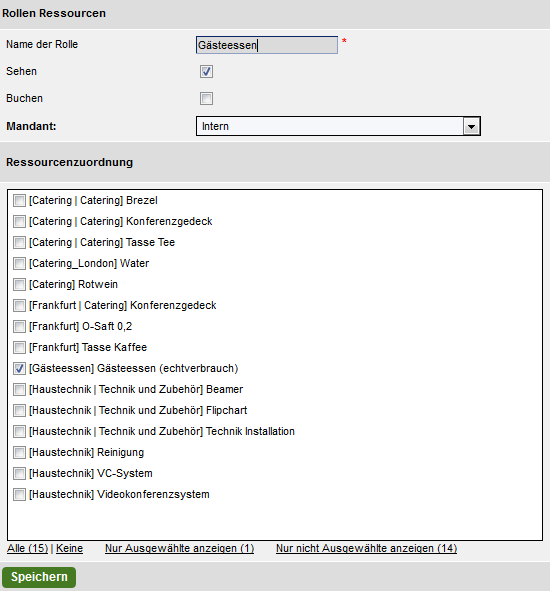Check Catering_London Water entry
The image size is (550, 591).
pyautogui.click(x=19, y=263)
